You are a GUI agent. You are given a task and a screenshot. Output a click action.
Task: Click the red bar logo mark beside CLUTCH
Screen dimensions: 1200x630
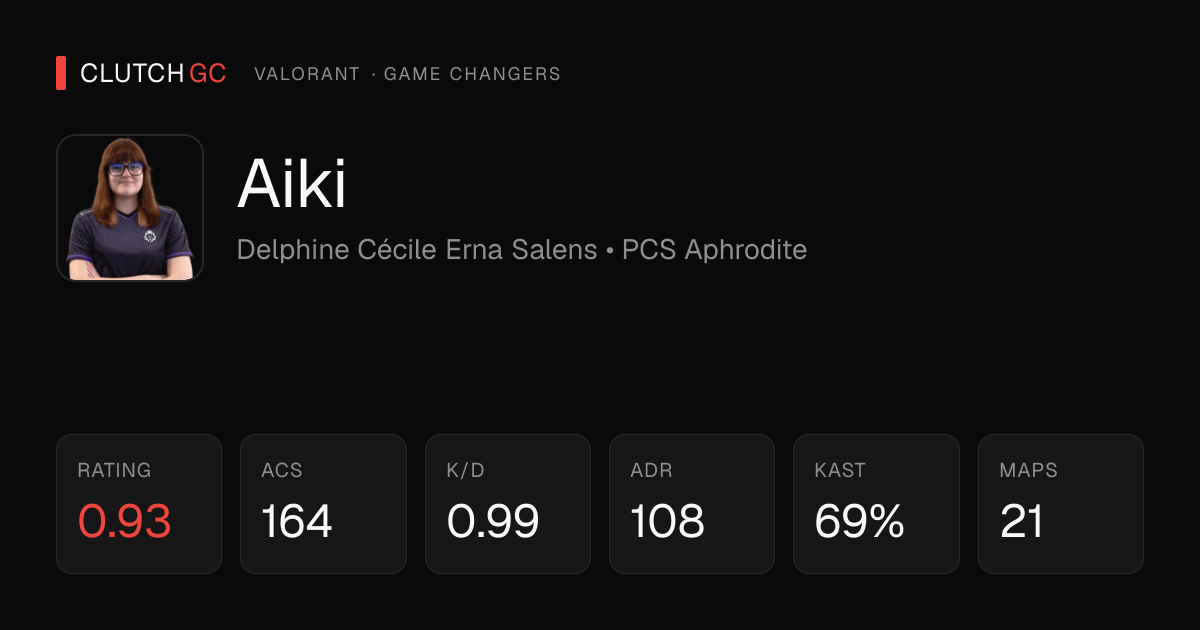61,73
